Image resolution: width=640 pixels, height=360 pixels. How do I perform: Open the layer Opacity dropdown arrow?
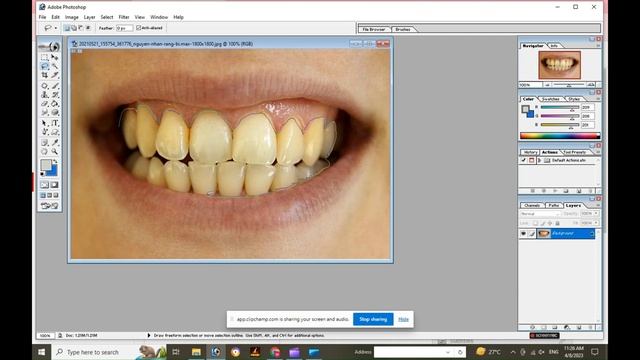click(596, 213)
